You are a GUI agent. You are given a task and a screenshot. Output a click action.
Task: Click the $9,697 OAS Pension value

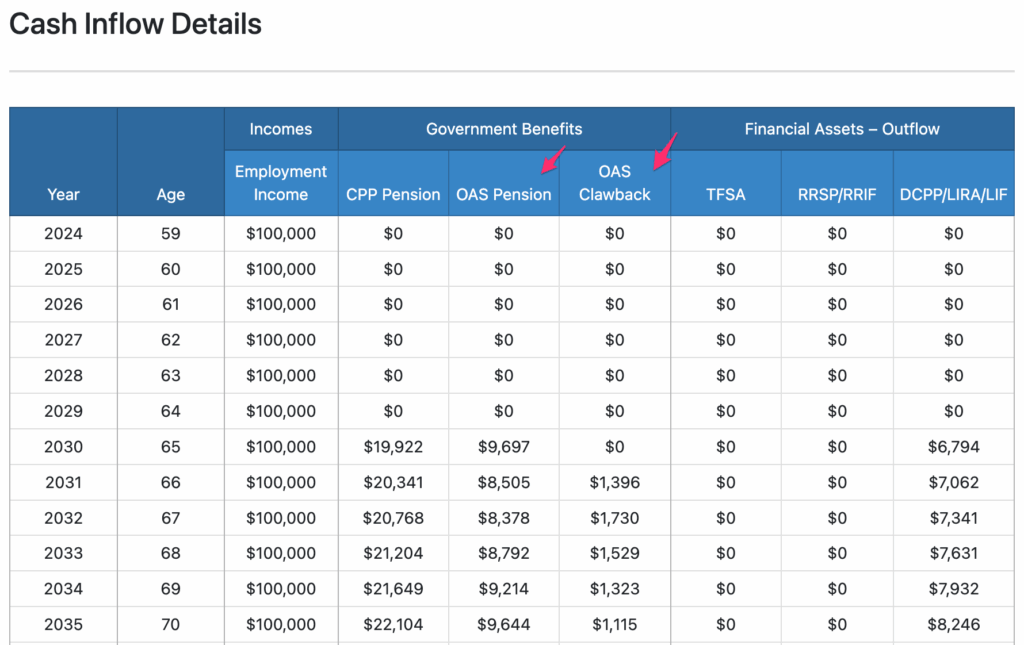click(x=503, y=447)
